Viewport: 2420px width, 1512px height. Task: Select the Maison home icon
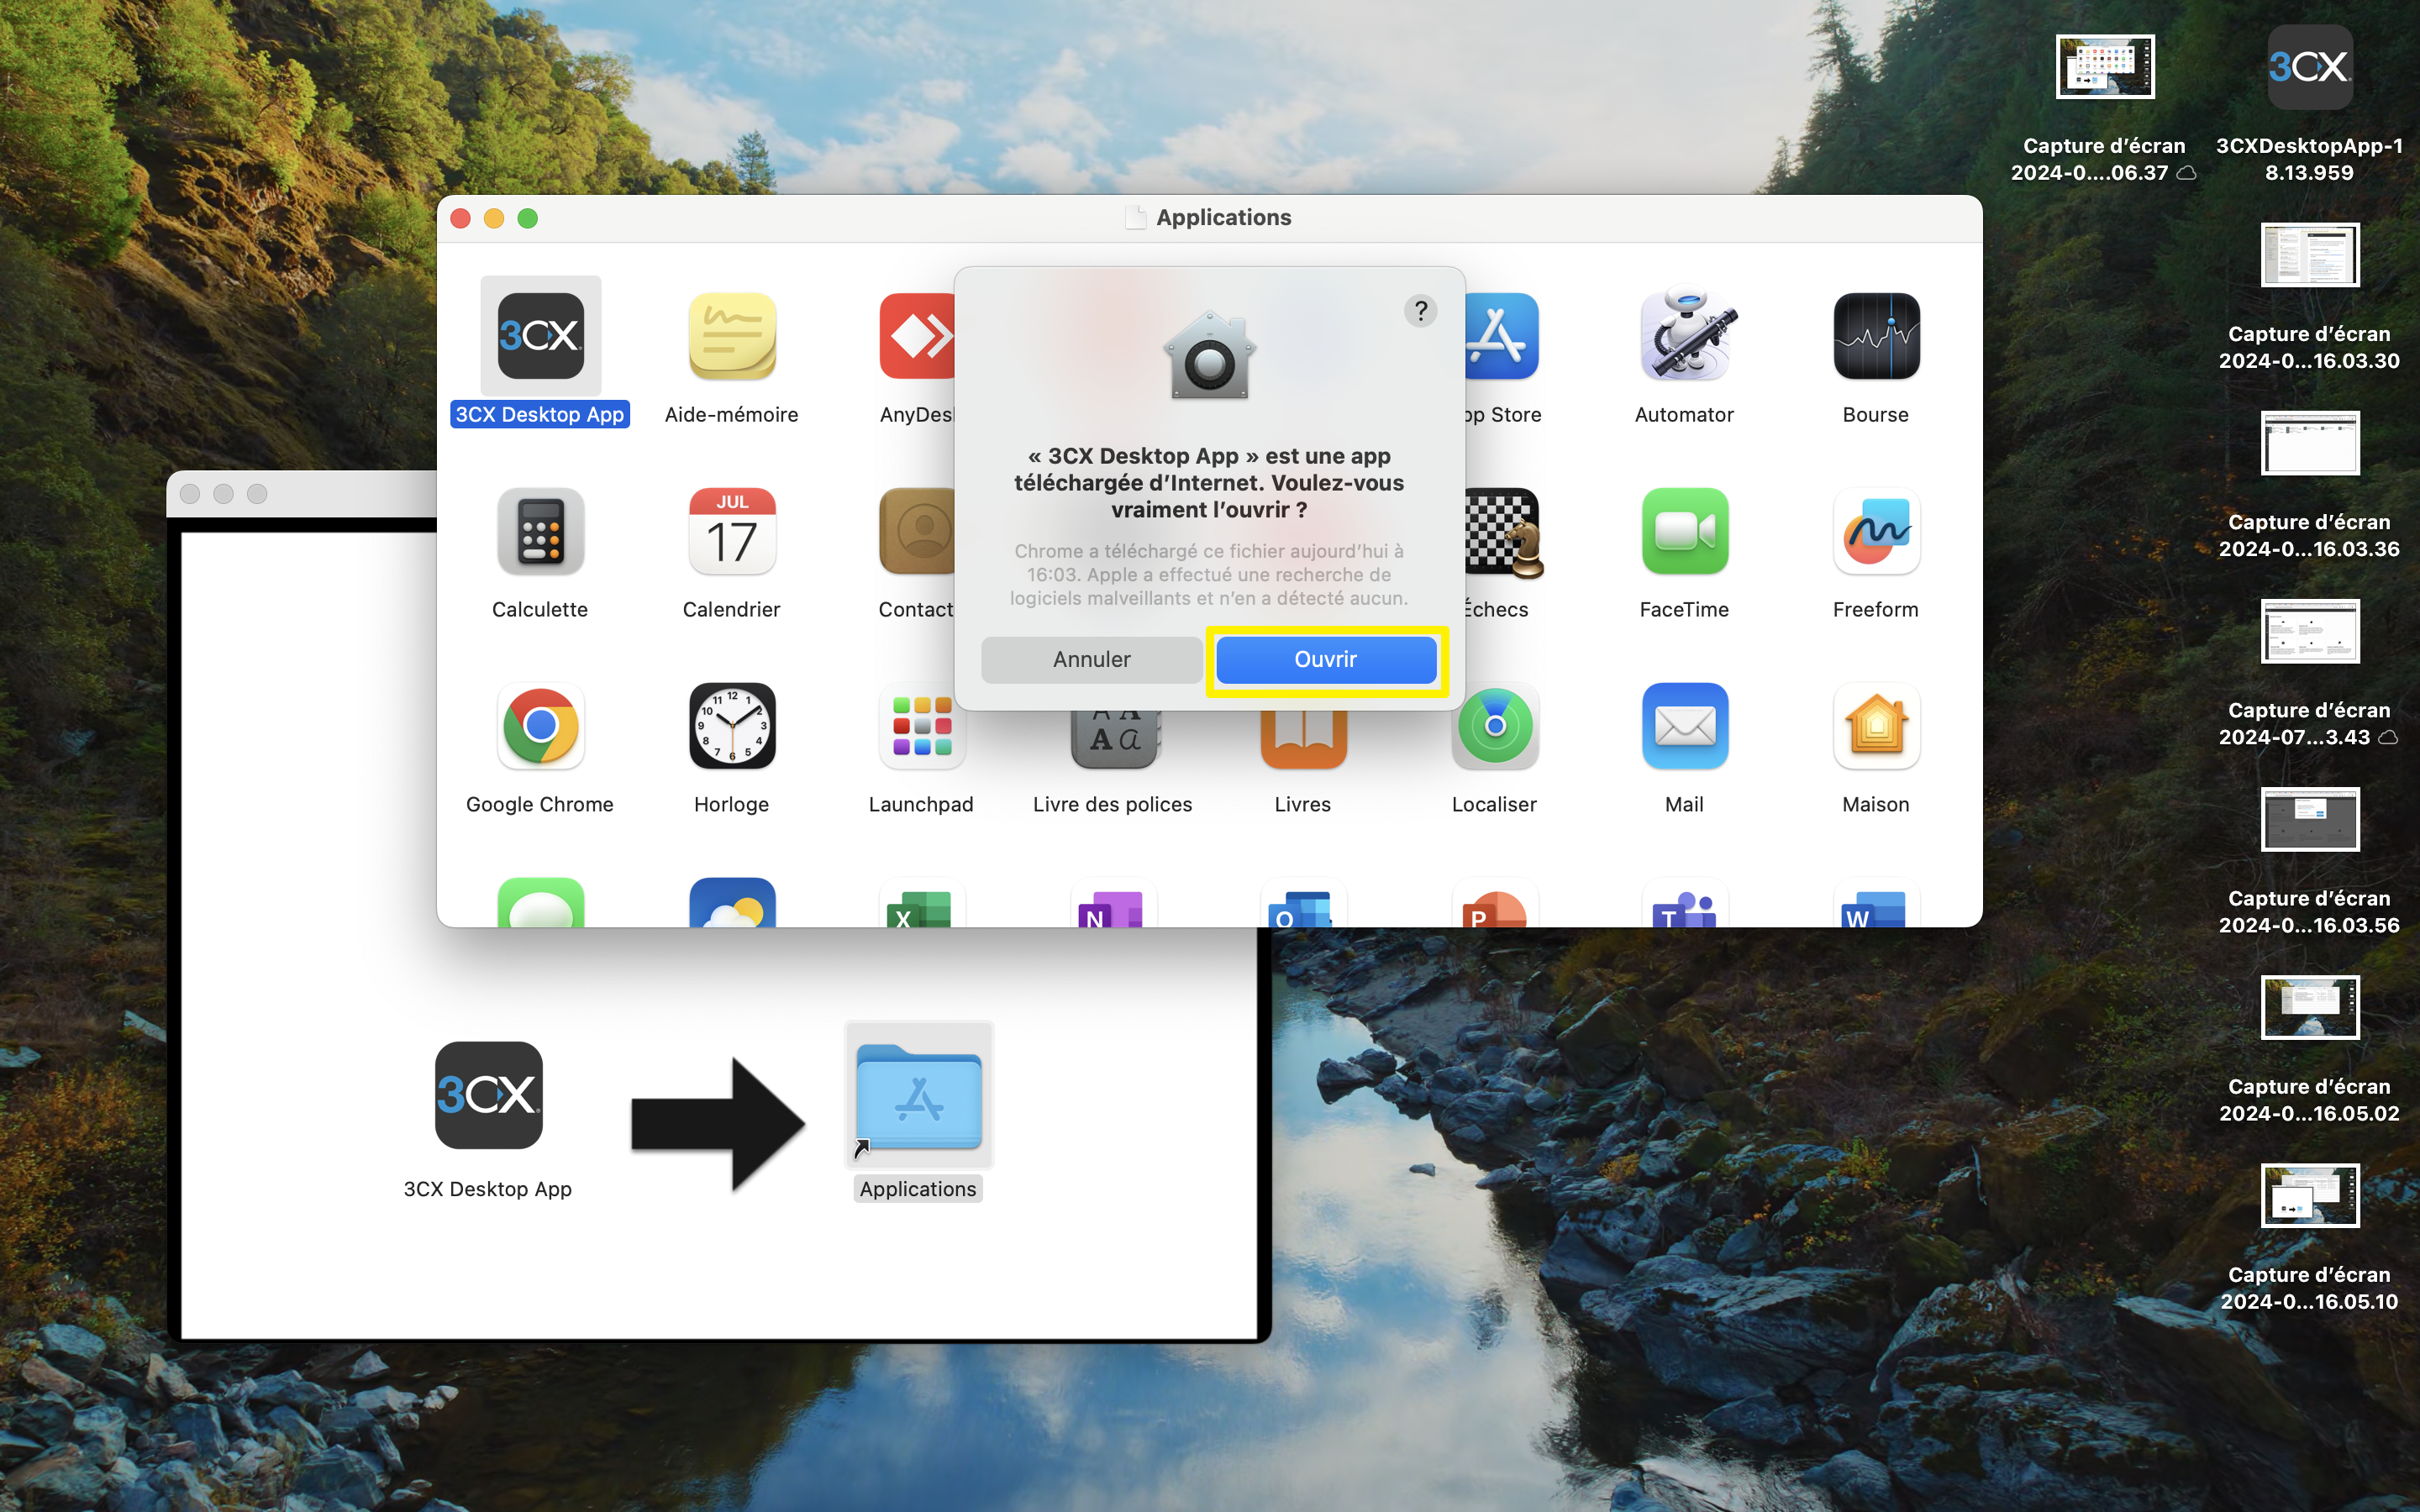[x=1876, y=726]
